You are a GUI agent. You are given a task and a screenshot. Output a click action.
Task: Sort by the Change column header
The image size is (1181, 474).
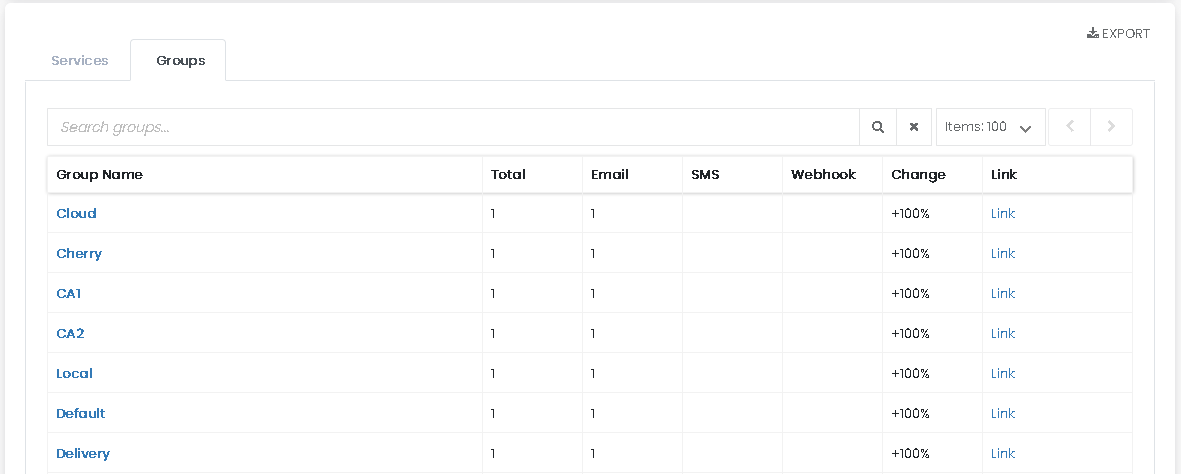pos(918,175)
